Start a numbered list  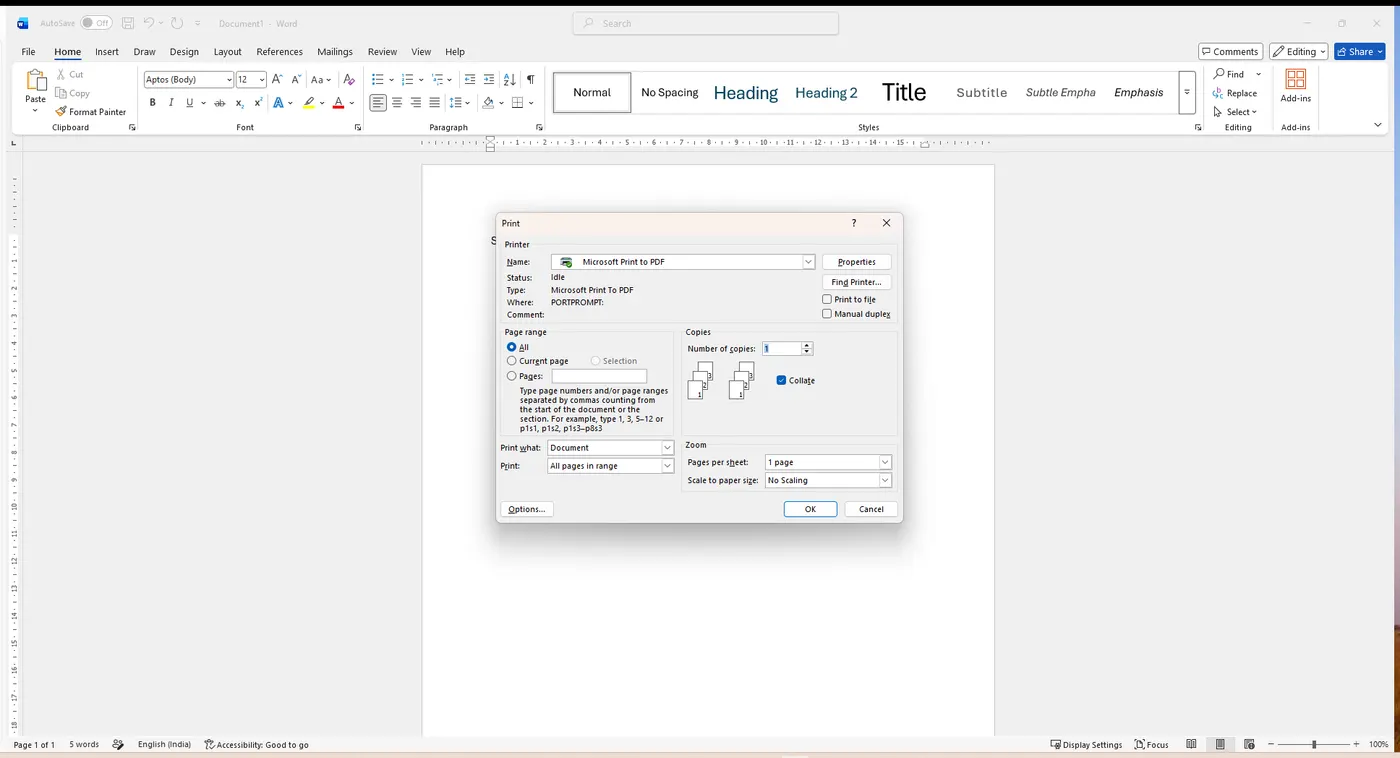pyautogui.click(x=407, y=79)
